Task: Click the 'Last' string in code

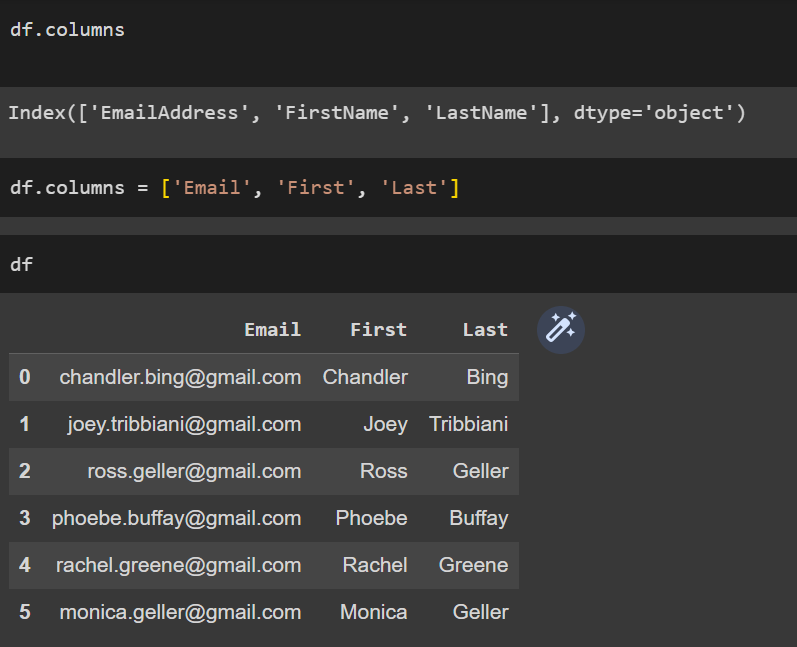Action: (x=414, y=188)
